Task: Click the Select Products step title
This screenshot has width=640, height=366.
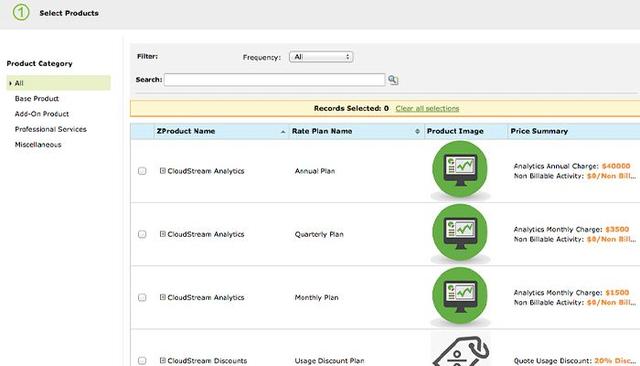Action: 69,13
